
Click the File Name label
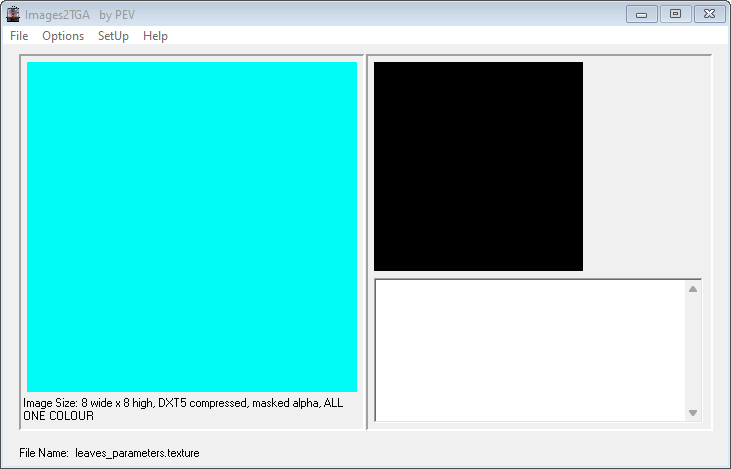click(44, 453)
